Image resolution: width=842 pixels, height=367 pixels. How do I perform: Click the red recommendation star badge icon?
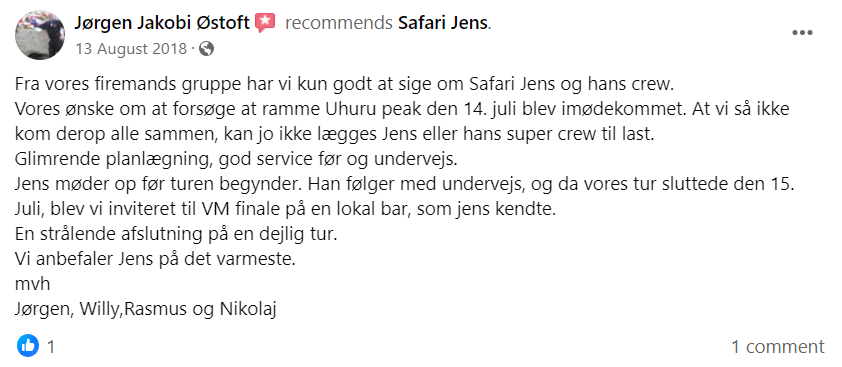pos(265,23)
